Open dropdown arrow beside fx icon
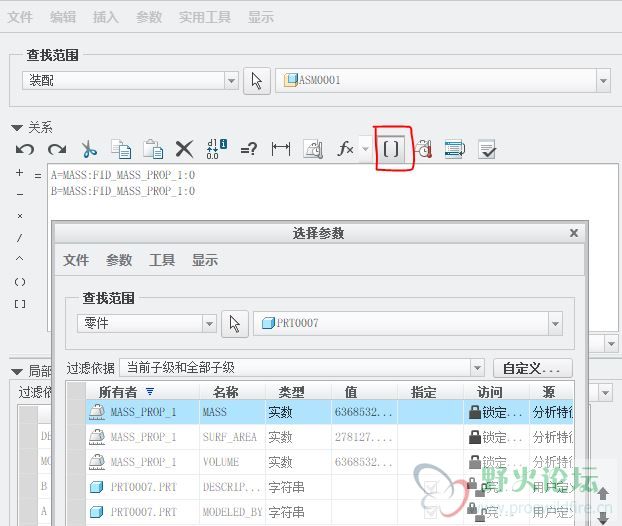622x526 pixels. [x=365, y=149]
